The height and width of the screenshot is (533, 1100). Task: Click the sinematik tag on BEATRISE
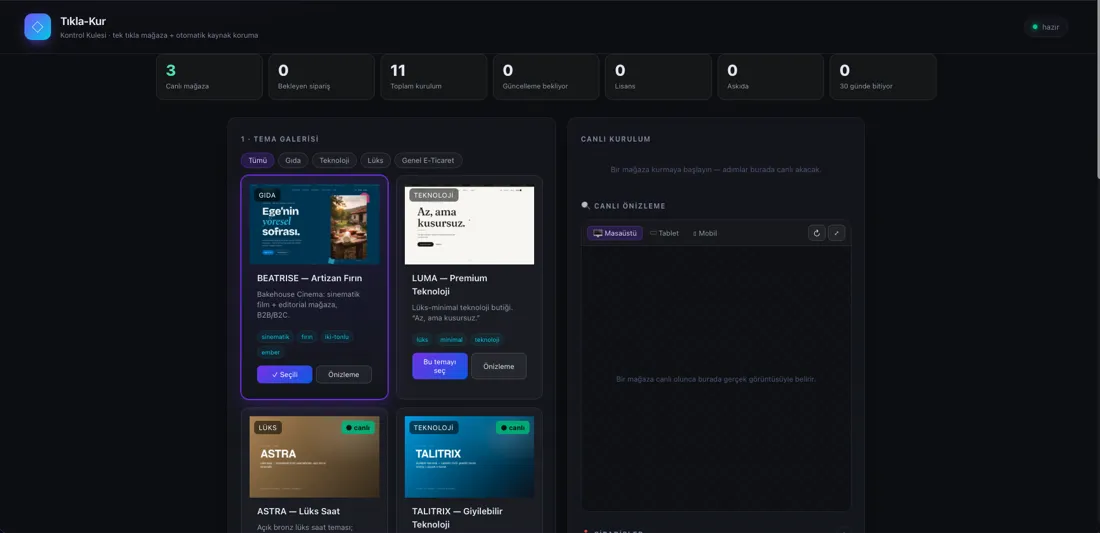[x=275, y=337]
